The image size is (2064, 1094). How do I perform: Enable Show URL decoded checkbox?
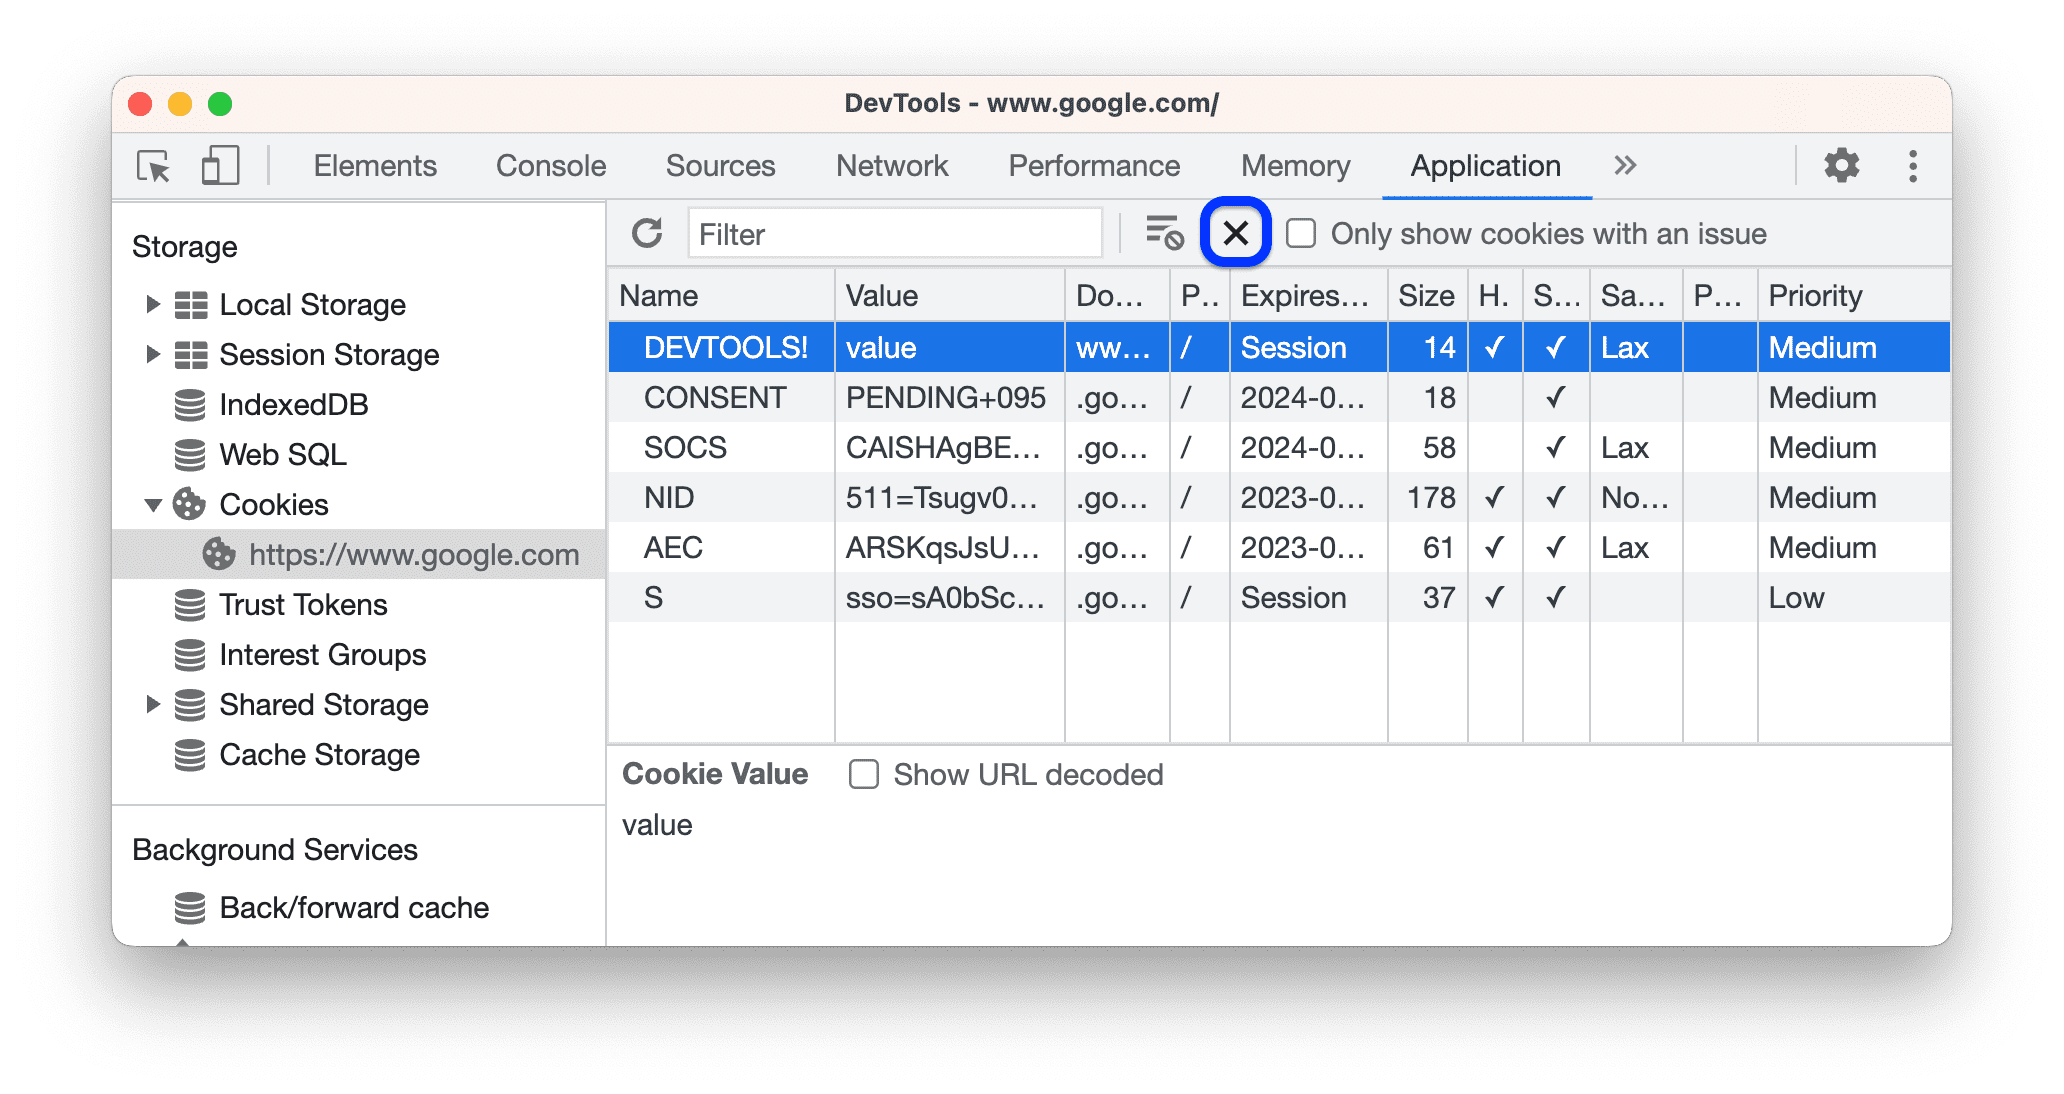click(x=863, y=774)
